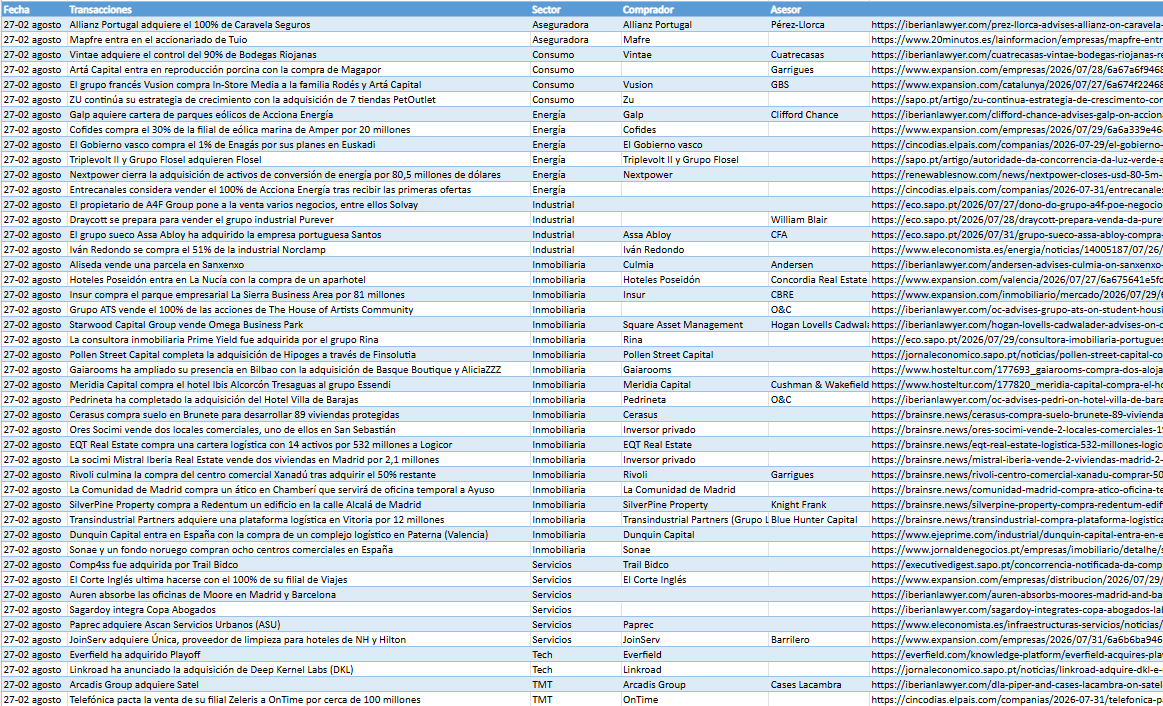Select the Vusion In-Store Media transaction cell
This screenshot has height=706, width=1163.
click(x=298, y=85)
